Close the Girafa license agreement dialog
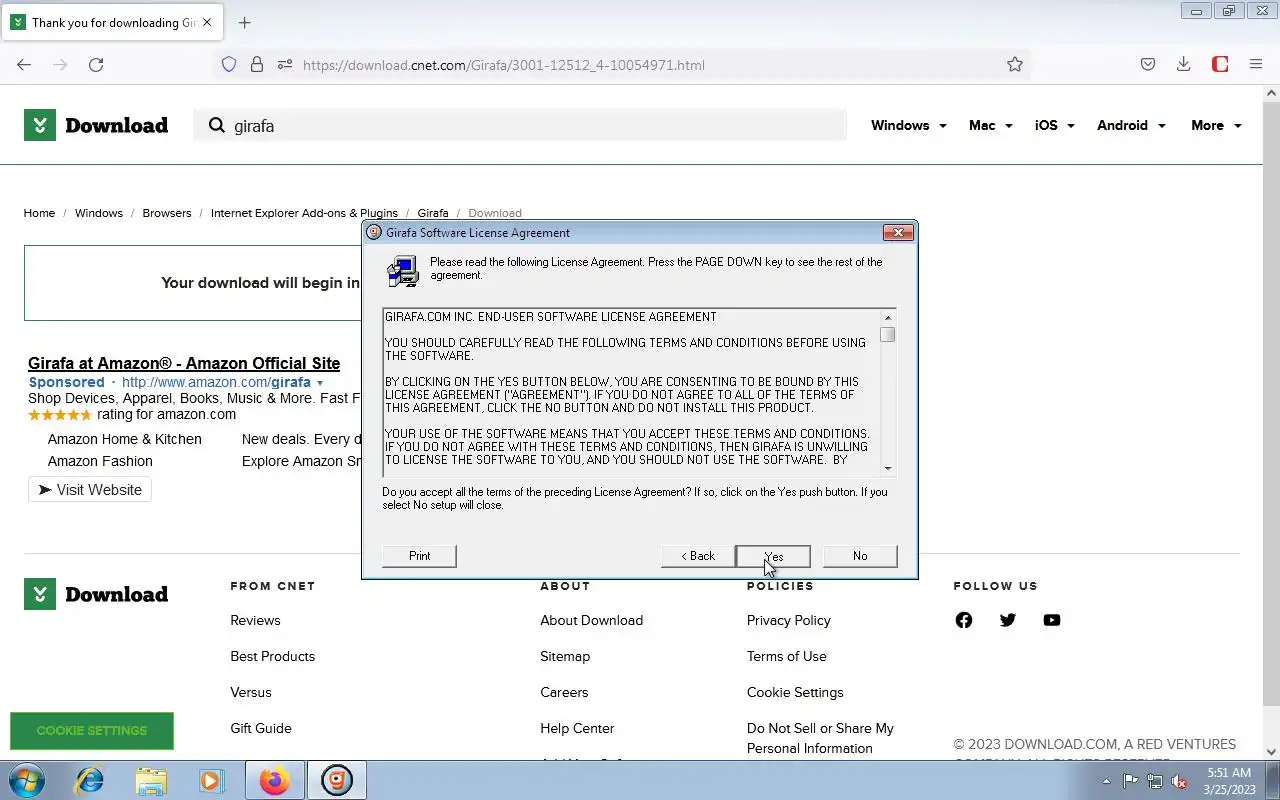Viewport: 1280px width, 800px height. (x=898, y=232)
